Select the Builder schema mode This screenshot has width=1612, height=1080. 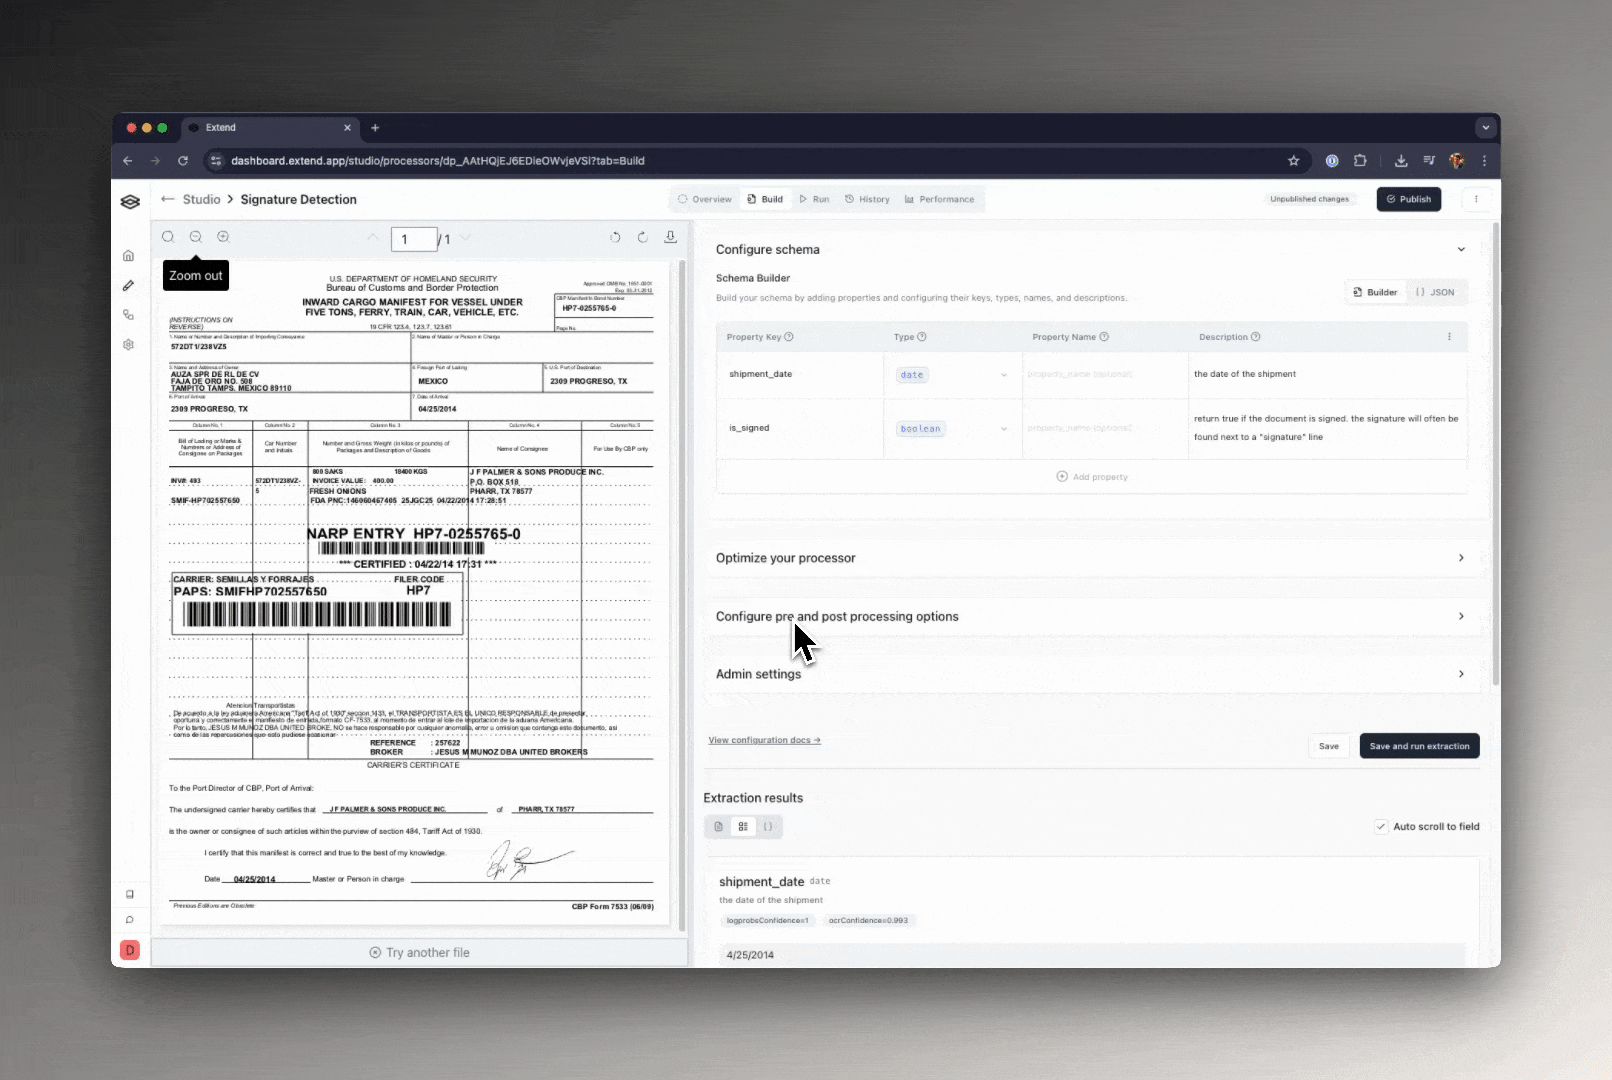pos(1375,292)
